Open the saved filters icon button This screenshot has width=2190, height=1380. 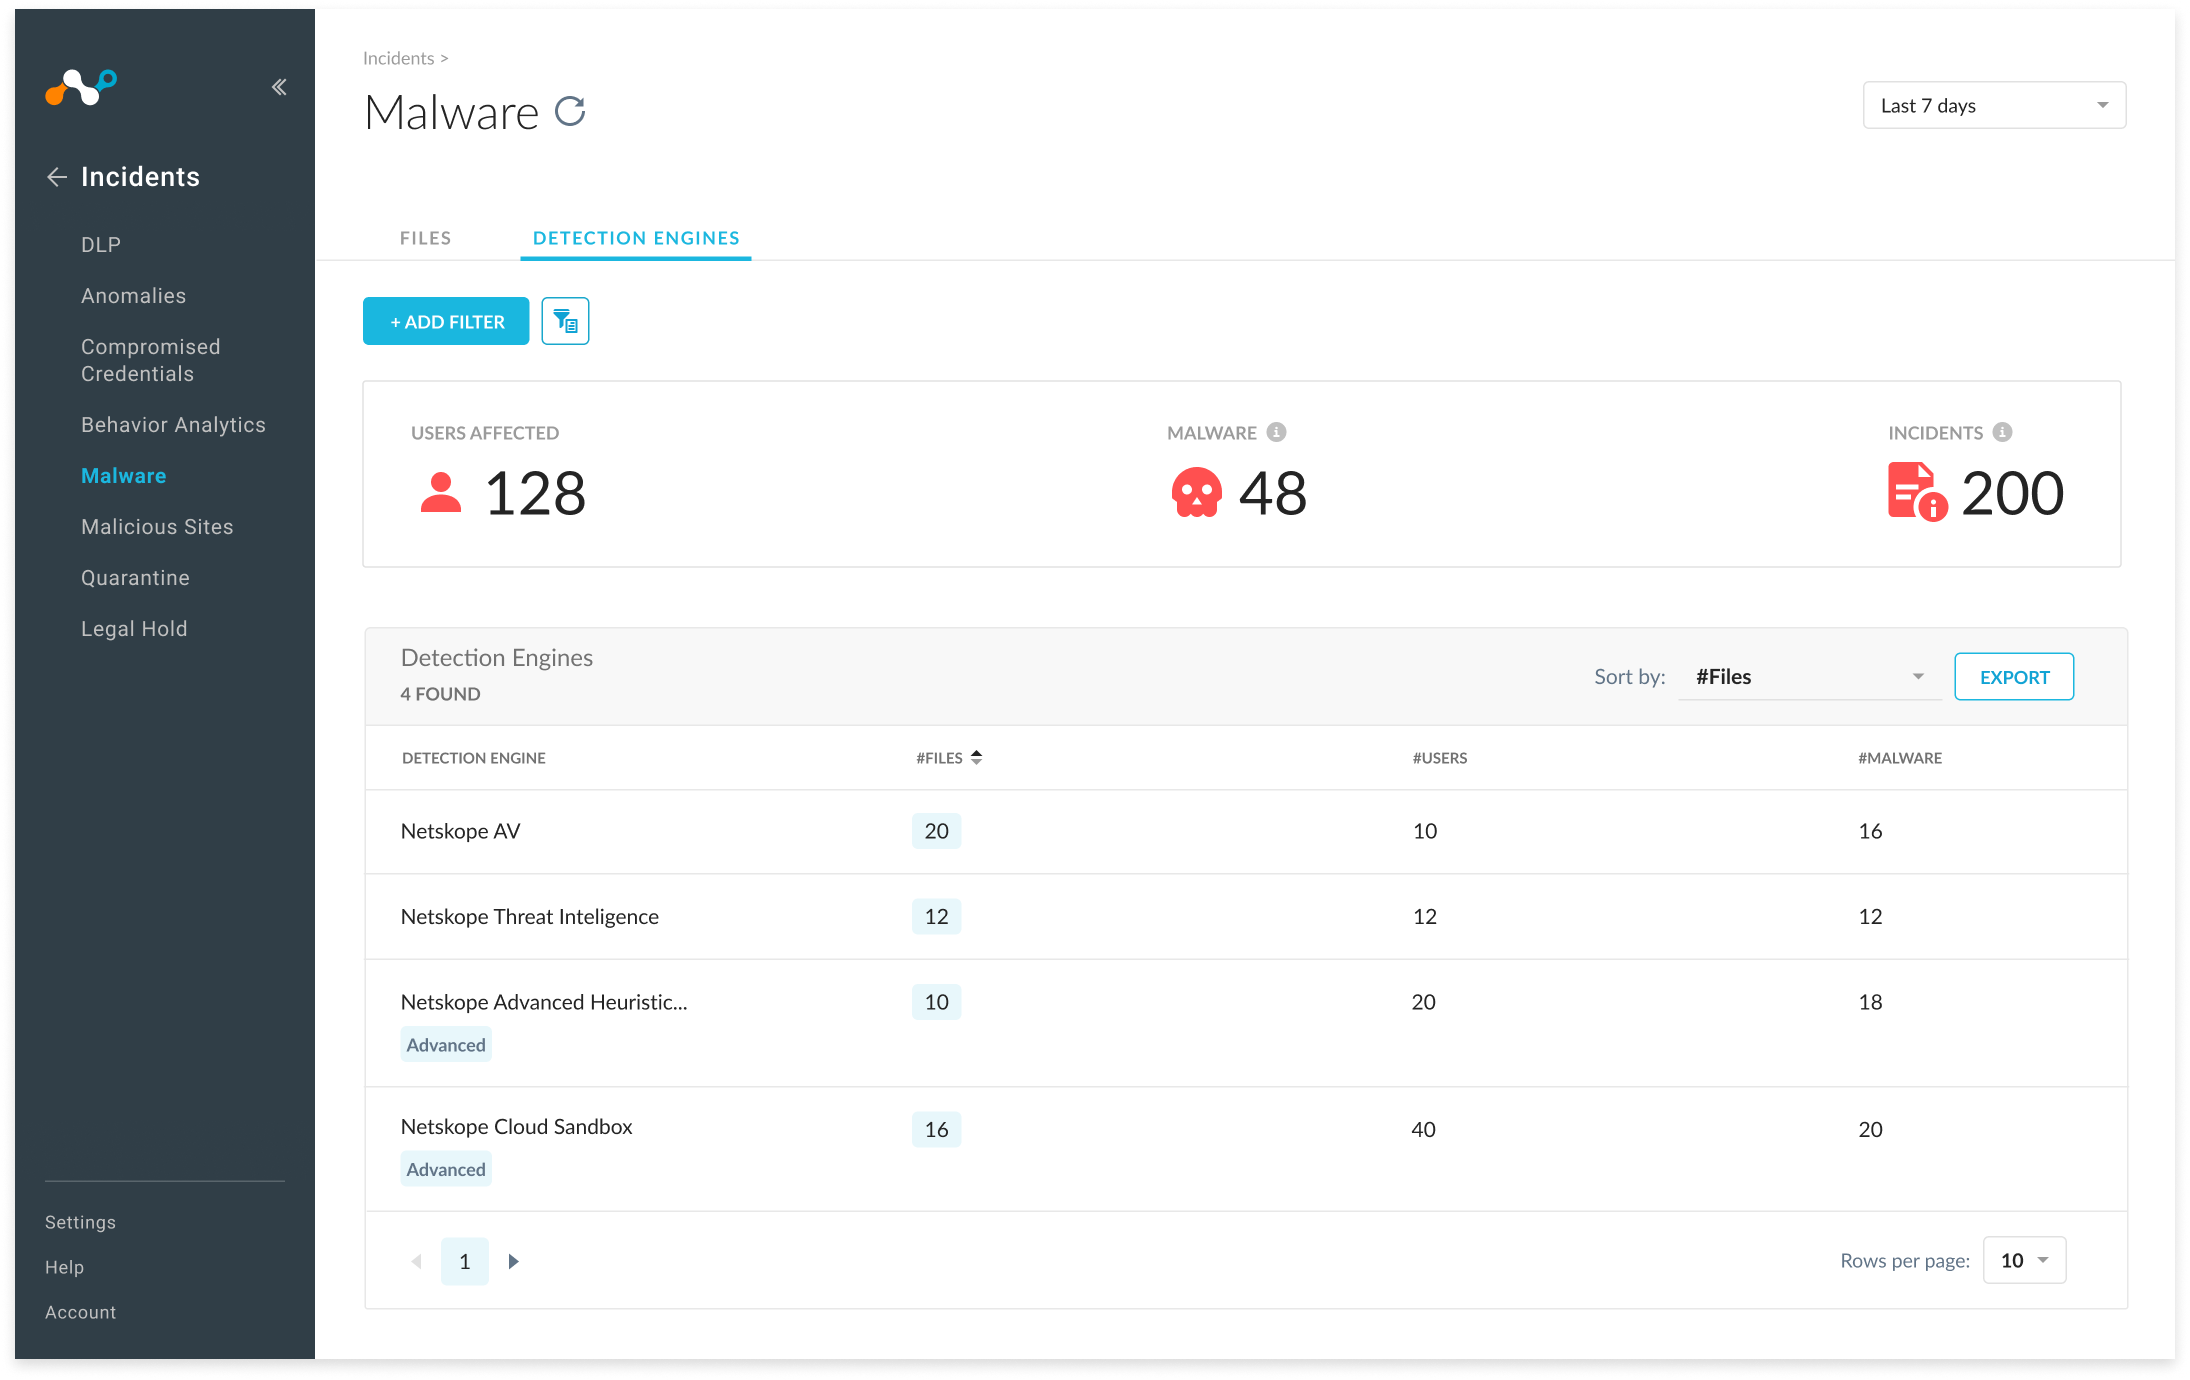565,321
